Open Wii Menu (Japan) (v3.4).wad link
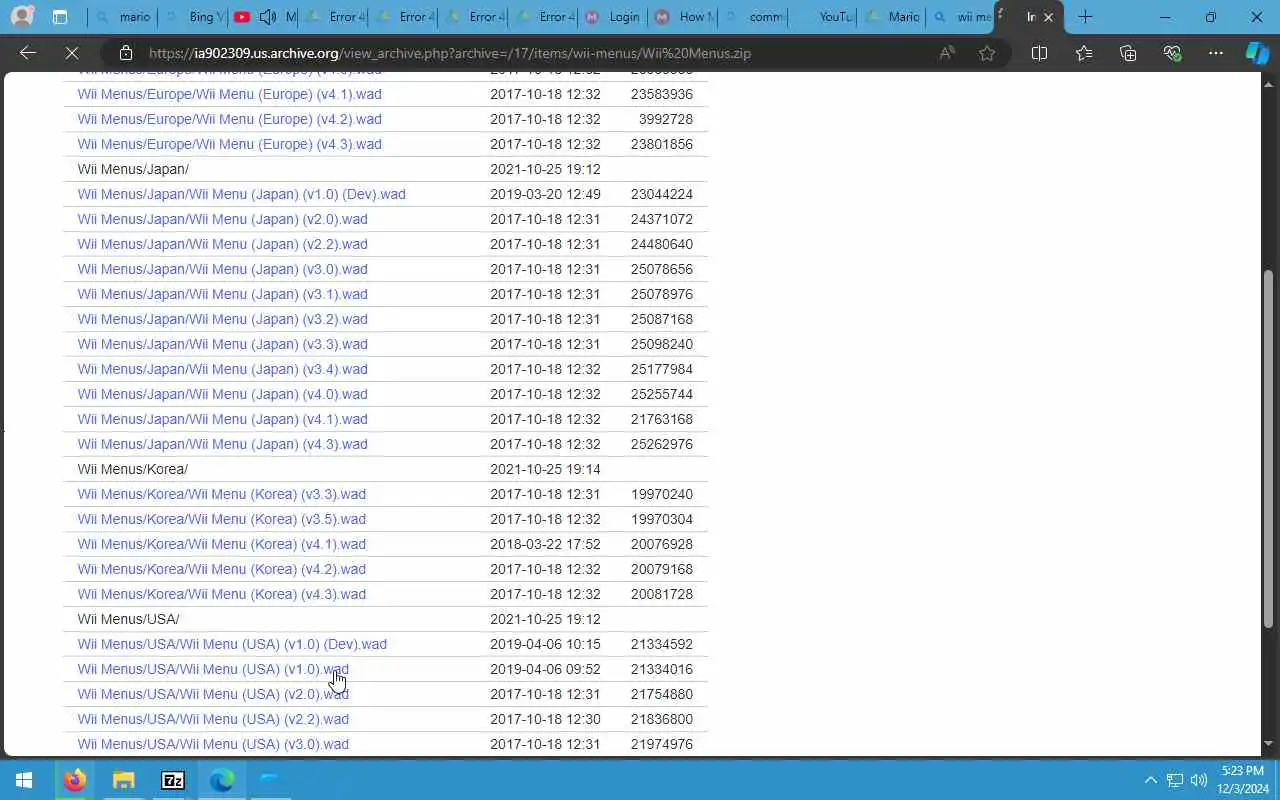The height and width of the screenshot is (800, 1280). (x=222, y=369)
